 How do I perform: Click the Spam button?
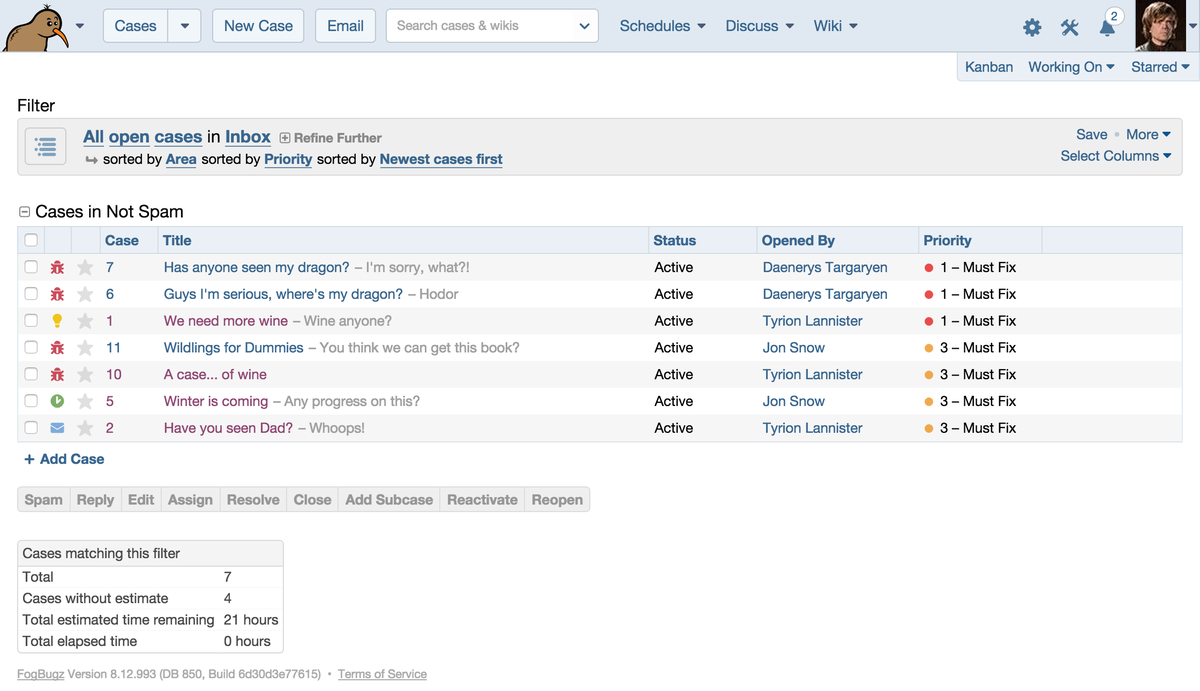click(44, 499)
